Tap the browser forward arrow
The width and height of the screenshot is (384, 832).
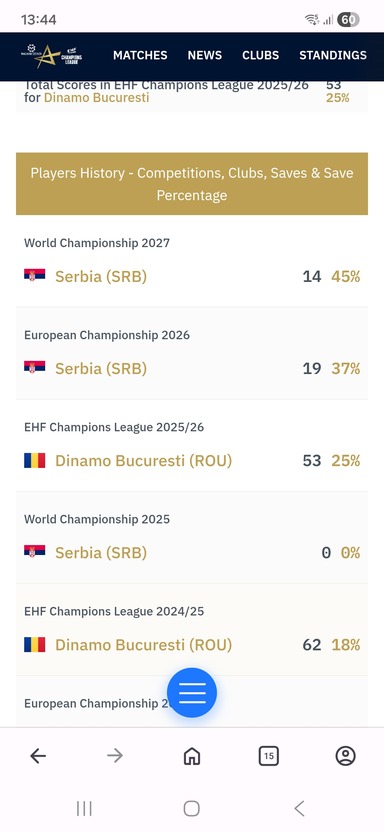point(115,756)
